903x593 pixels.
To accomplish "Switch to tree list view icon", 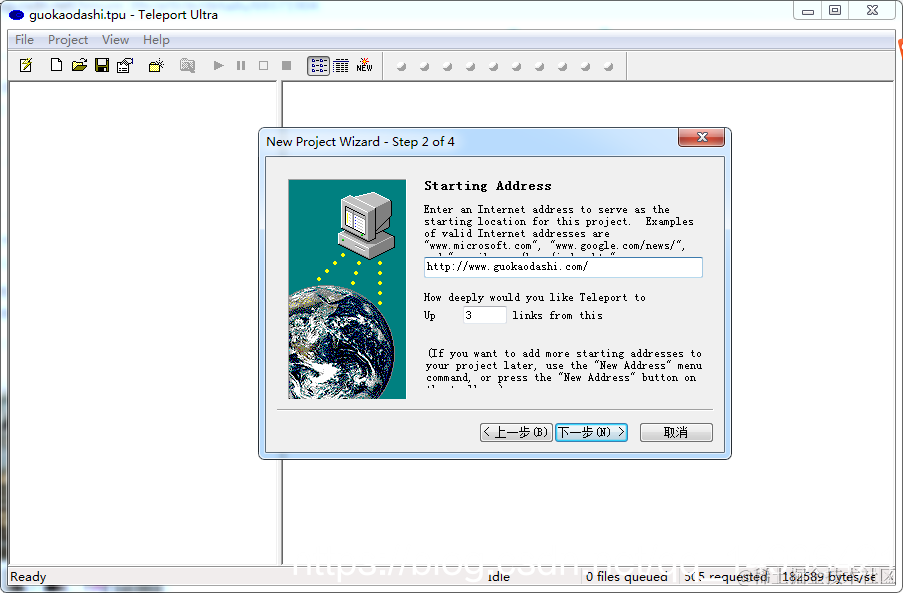I will (318, 66).
